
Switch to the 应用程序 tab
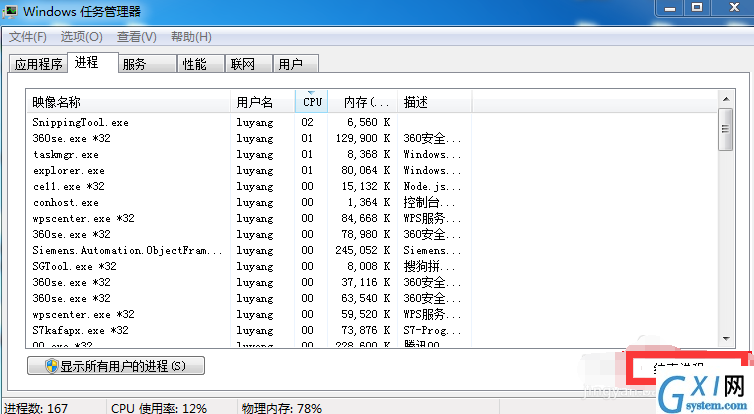point(38,64)
